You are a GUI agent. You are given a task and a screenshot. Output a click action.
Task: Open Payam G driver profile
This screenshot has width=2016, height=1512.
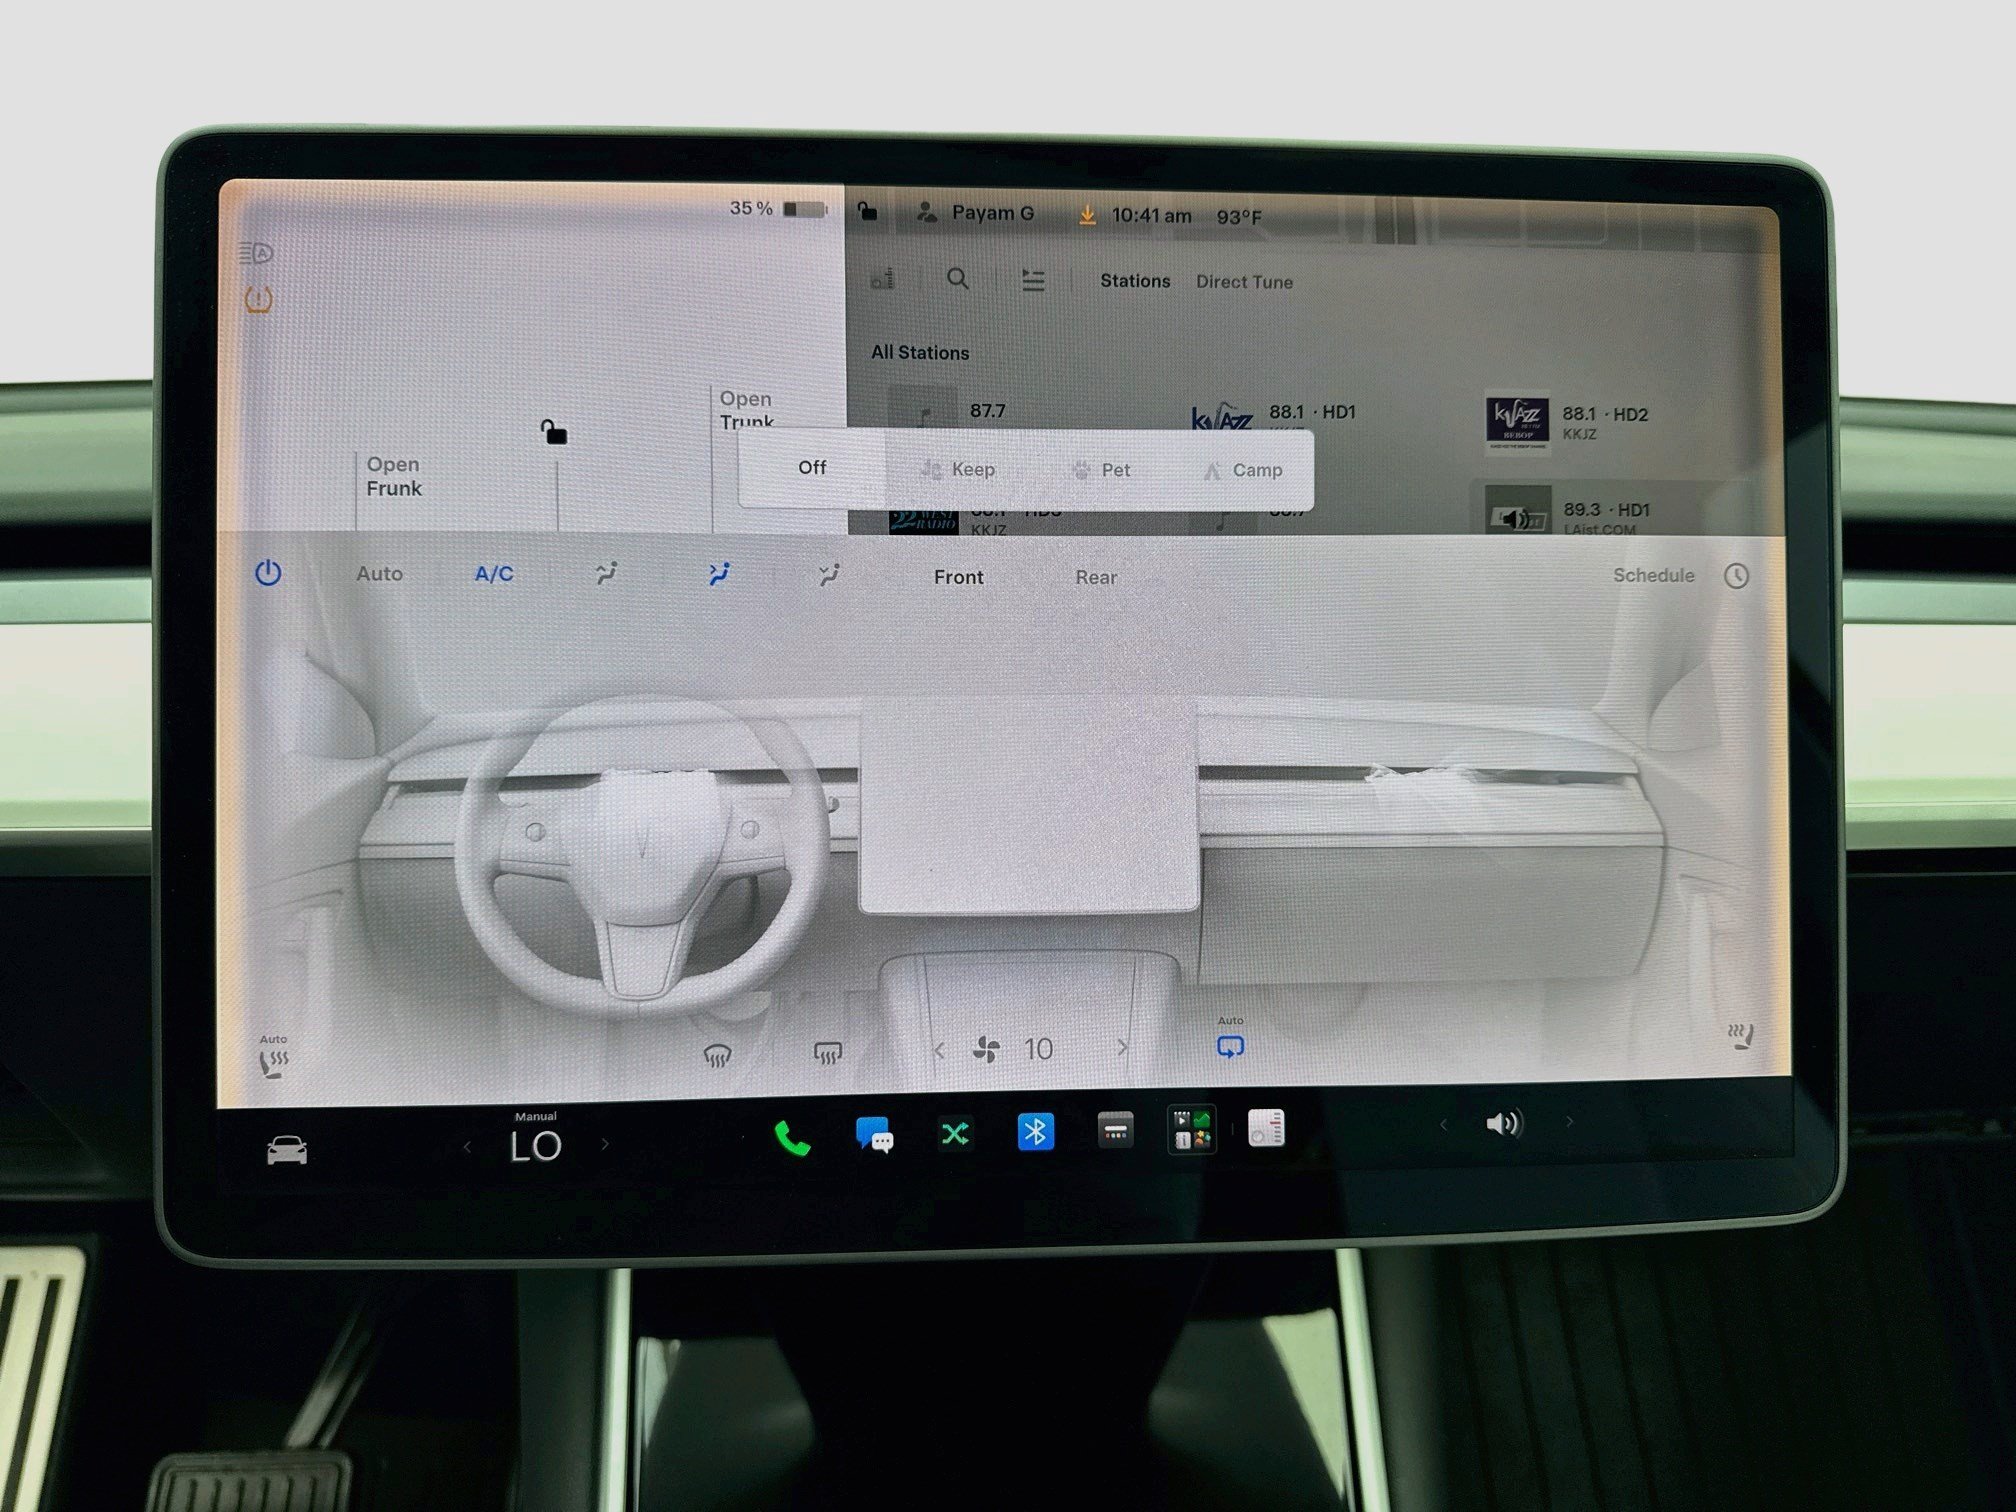[x=976, y=213]
